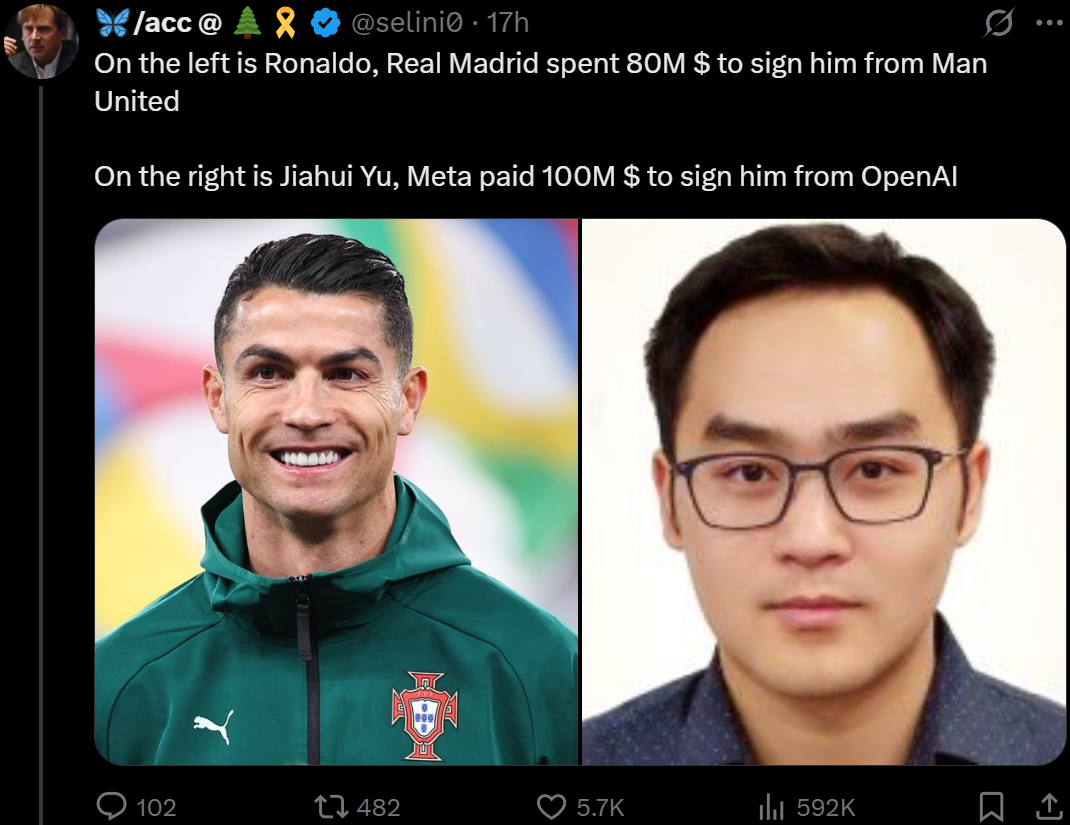Click the blue butterfly emoji in name

113,23
